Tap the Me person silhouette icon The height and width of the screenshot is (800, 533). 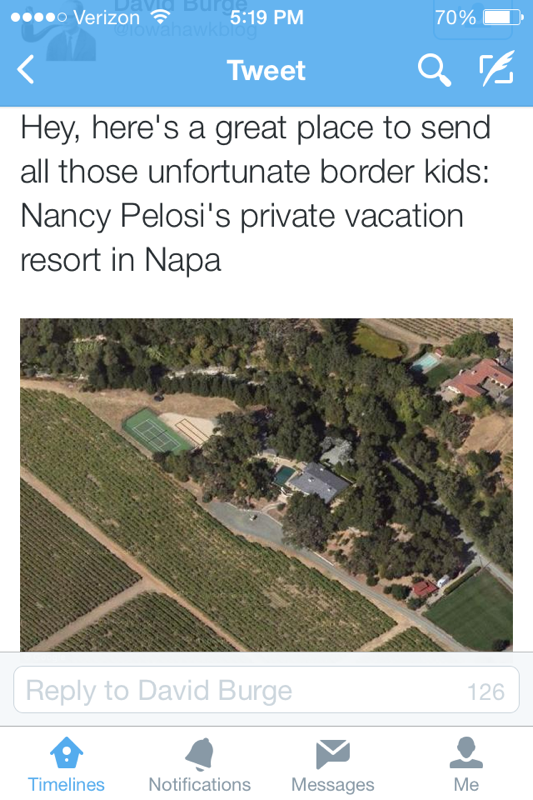(466, 752)
